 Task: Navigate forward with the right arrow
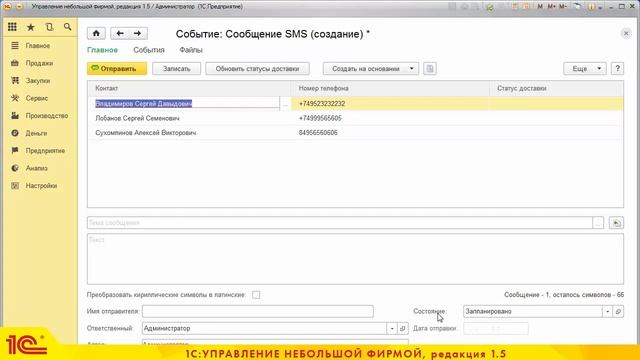[138, 33]
